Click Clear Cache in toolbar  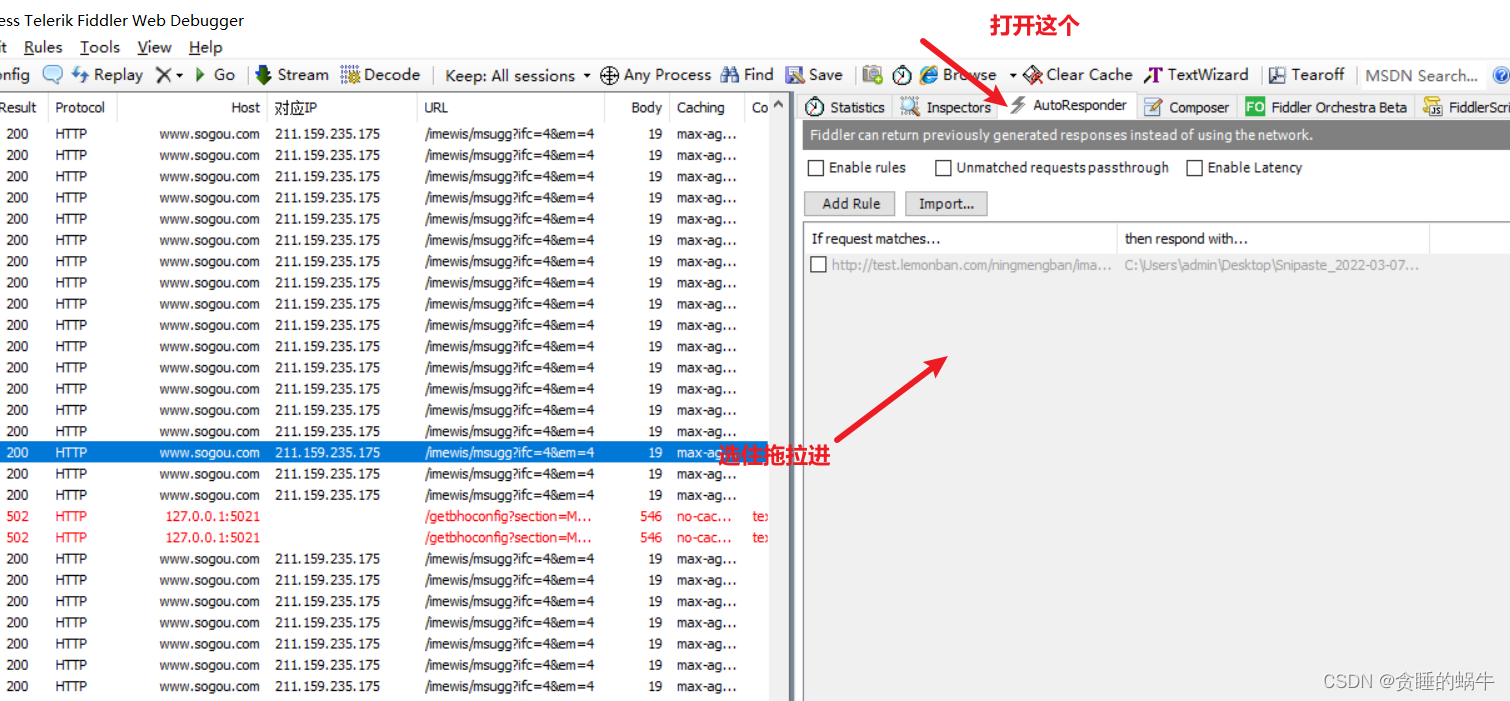pyautogui.click(x=1078, y=75)
